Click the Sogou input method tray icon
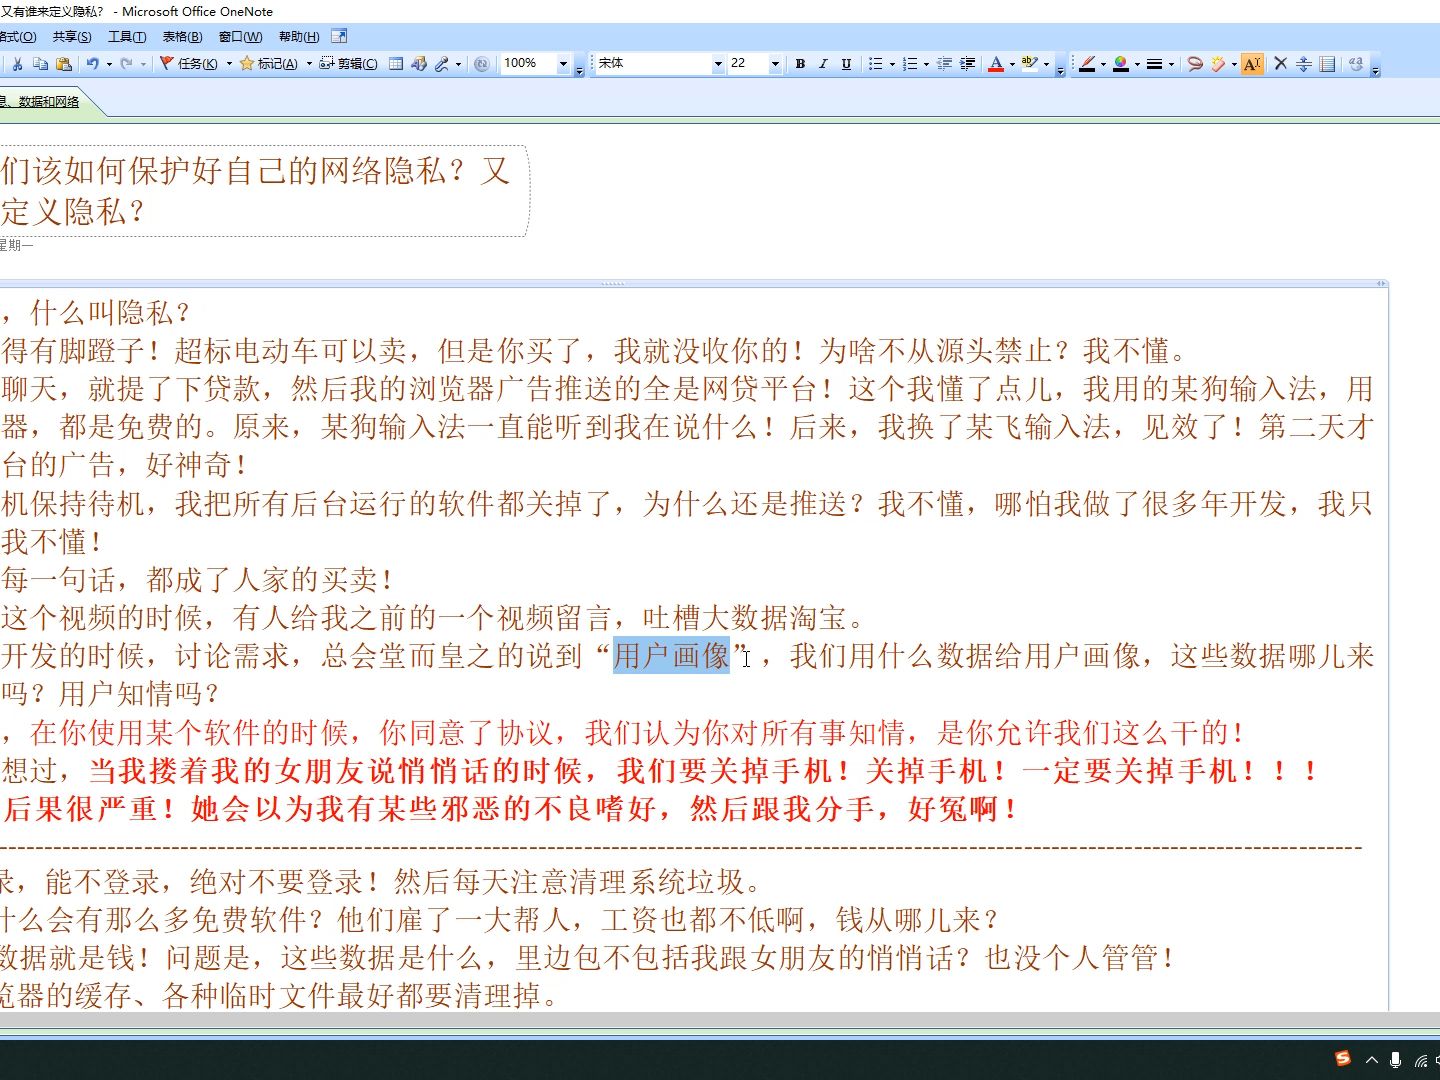The width and height of the screenshot is (1440, 1080). (x=1343, y=1059)
